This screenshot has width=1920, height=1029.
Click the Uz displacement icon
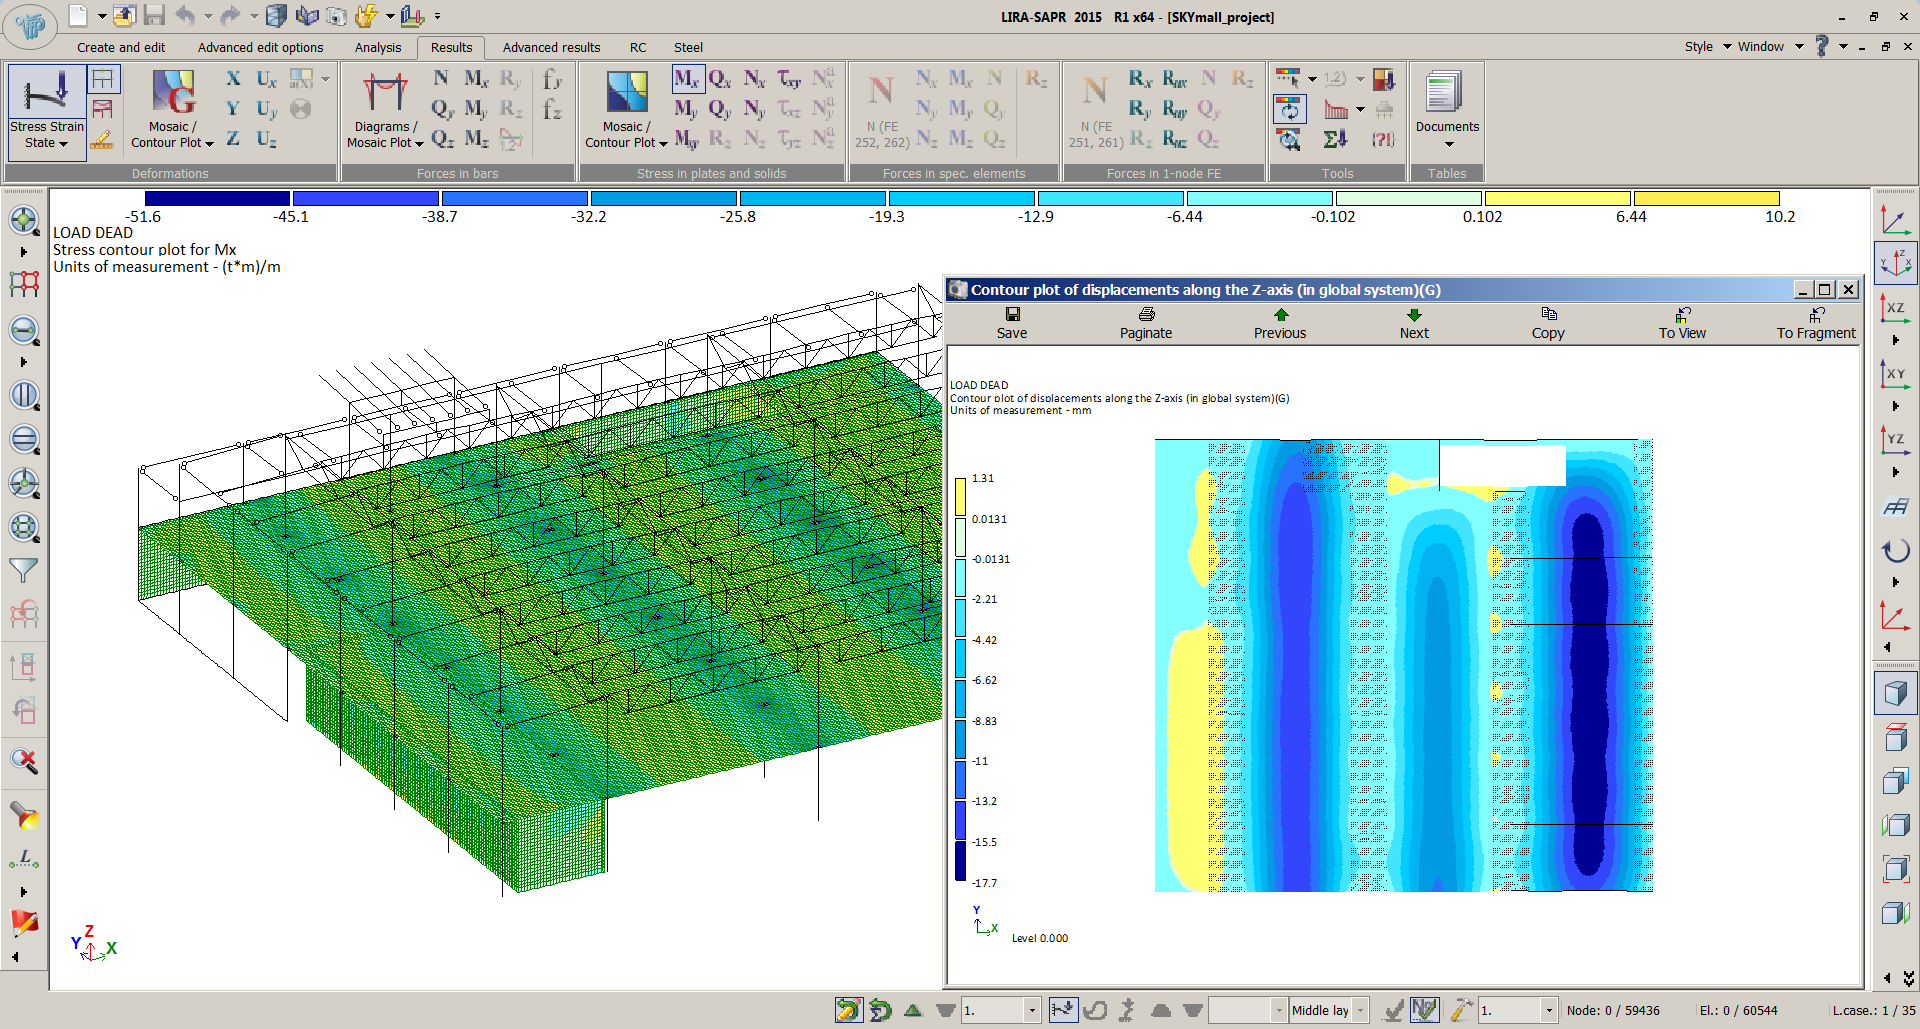click(266, 140)
